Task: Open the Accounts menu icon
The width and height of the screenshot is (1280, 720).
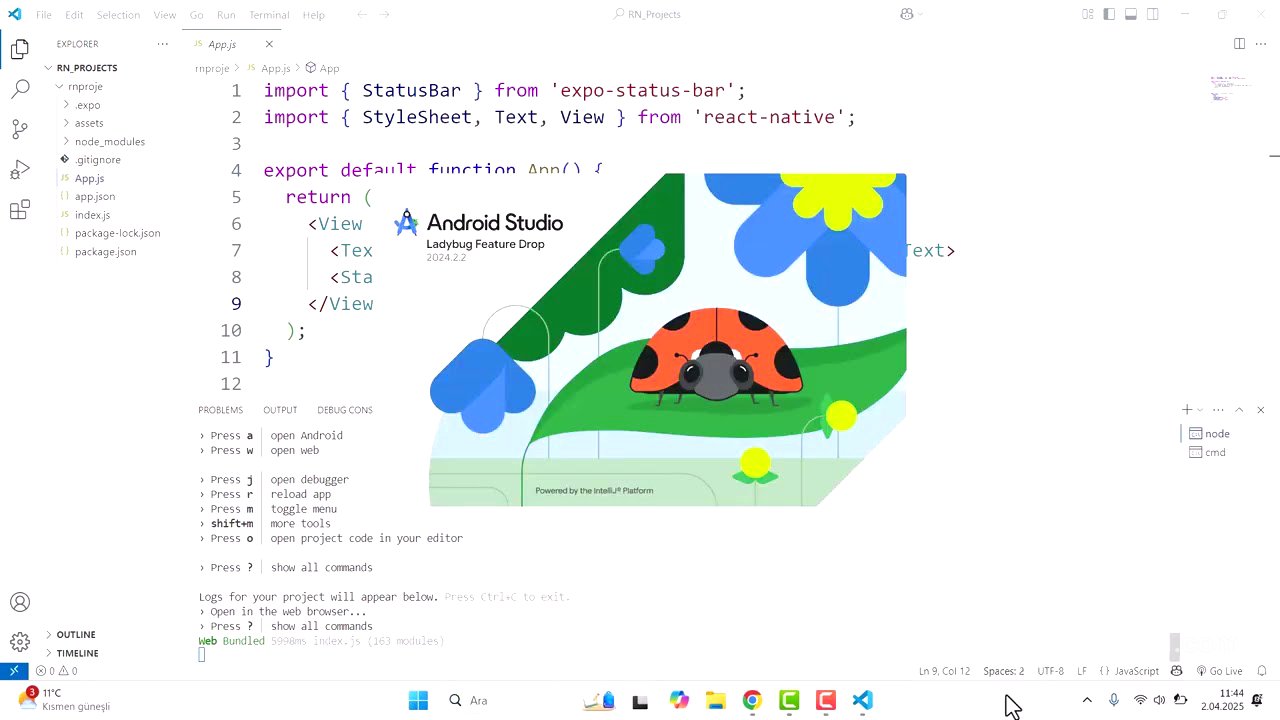Action: [x=20, y=602]
